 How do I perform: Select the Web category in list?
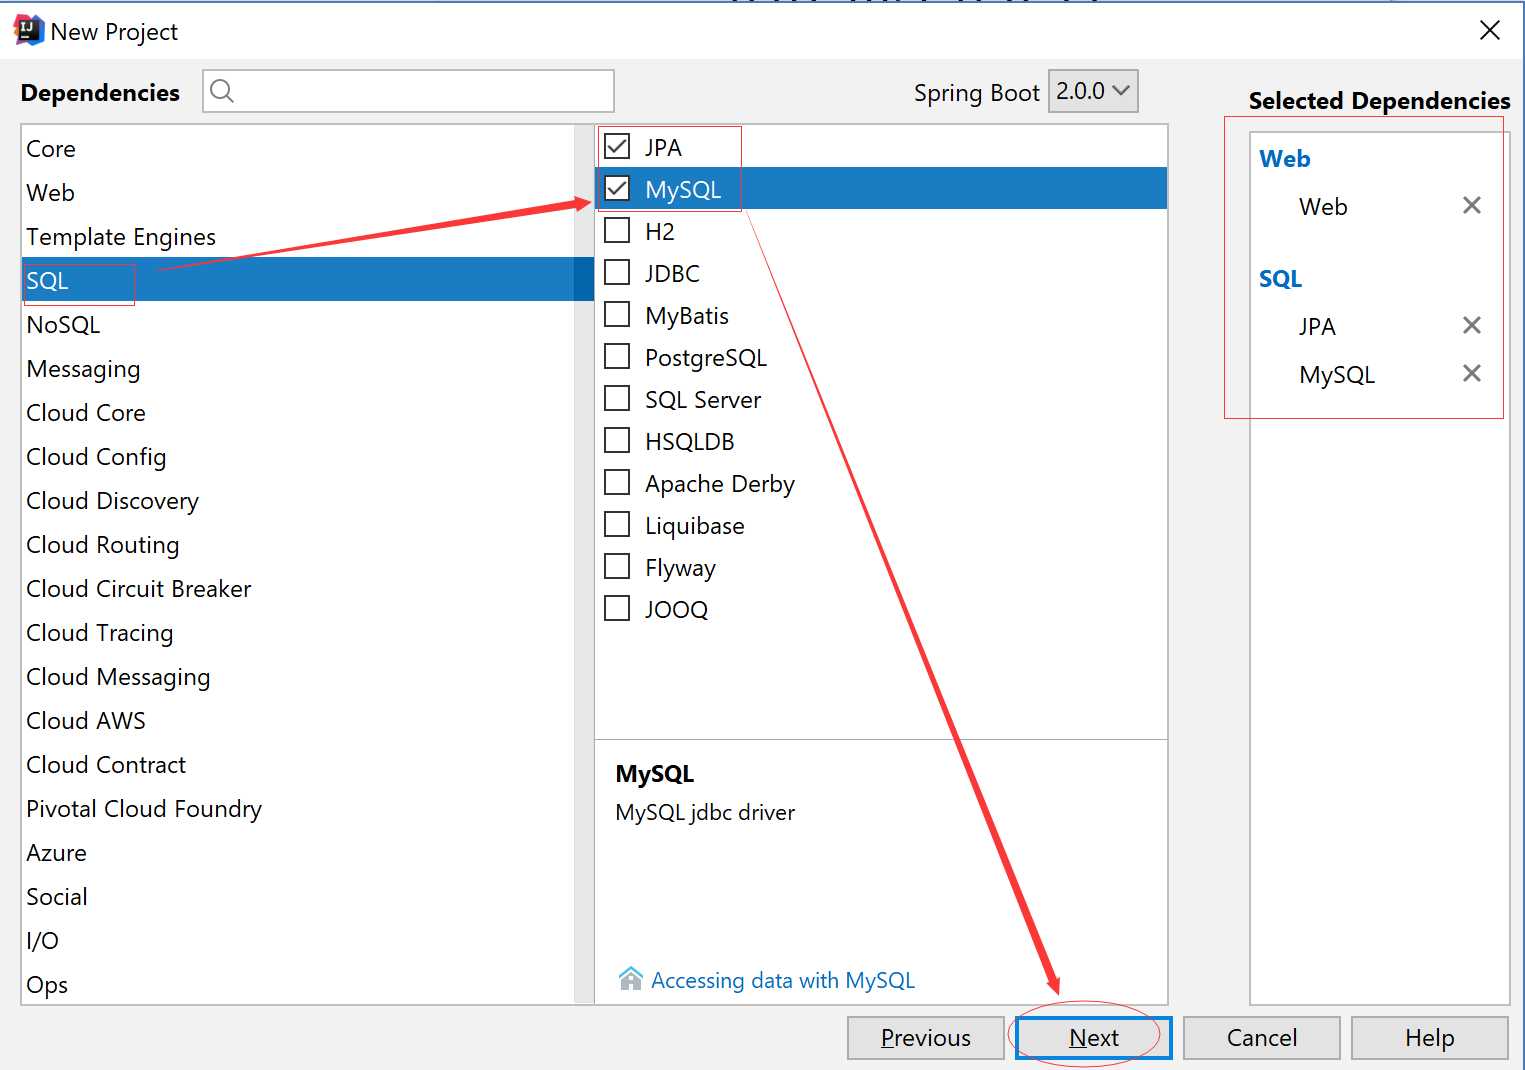click(298, 193)
